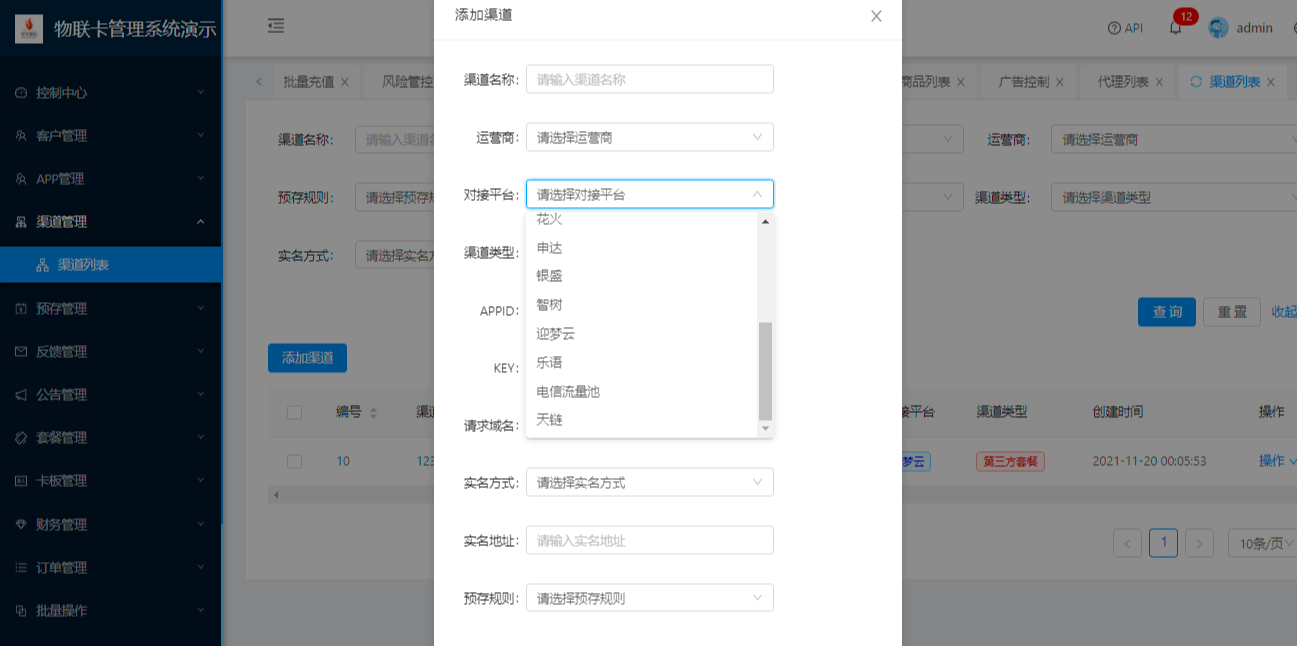The image size is (1297, 646).
Task: Select 银盛 from platform list
Action: click(642, 276)
